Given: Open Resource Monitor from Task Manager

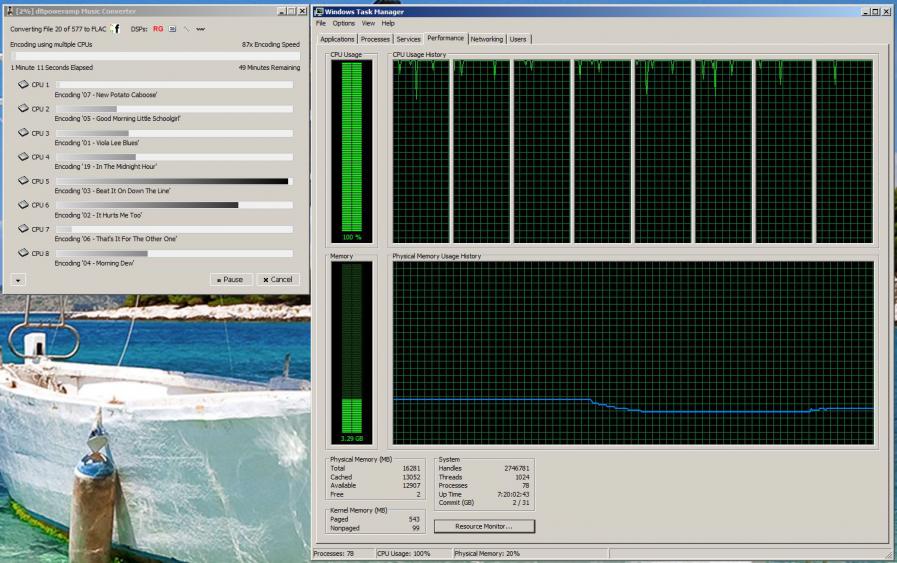Looking at the screenshot, I should coord(484,526).
